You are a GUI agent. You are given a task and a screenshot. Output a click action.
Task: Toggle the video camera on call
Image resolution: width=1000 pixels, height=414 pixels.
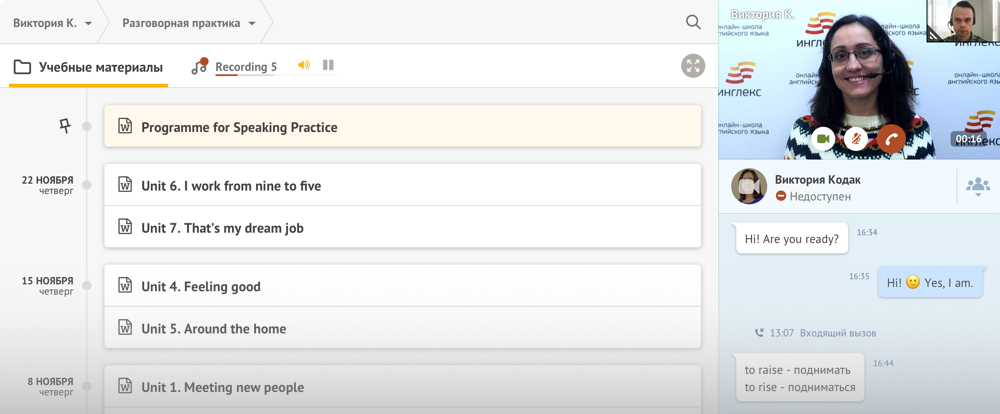(x=823, y=138)
